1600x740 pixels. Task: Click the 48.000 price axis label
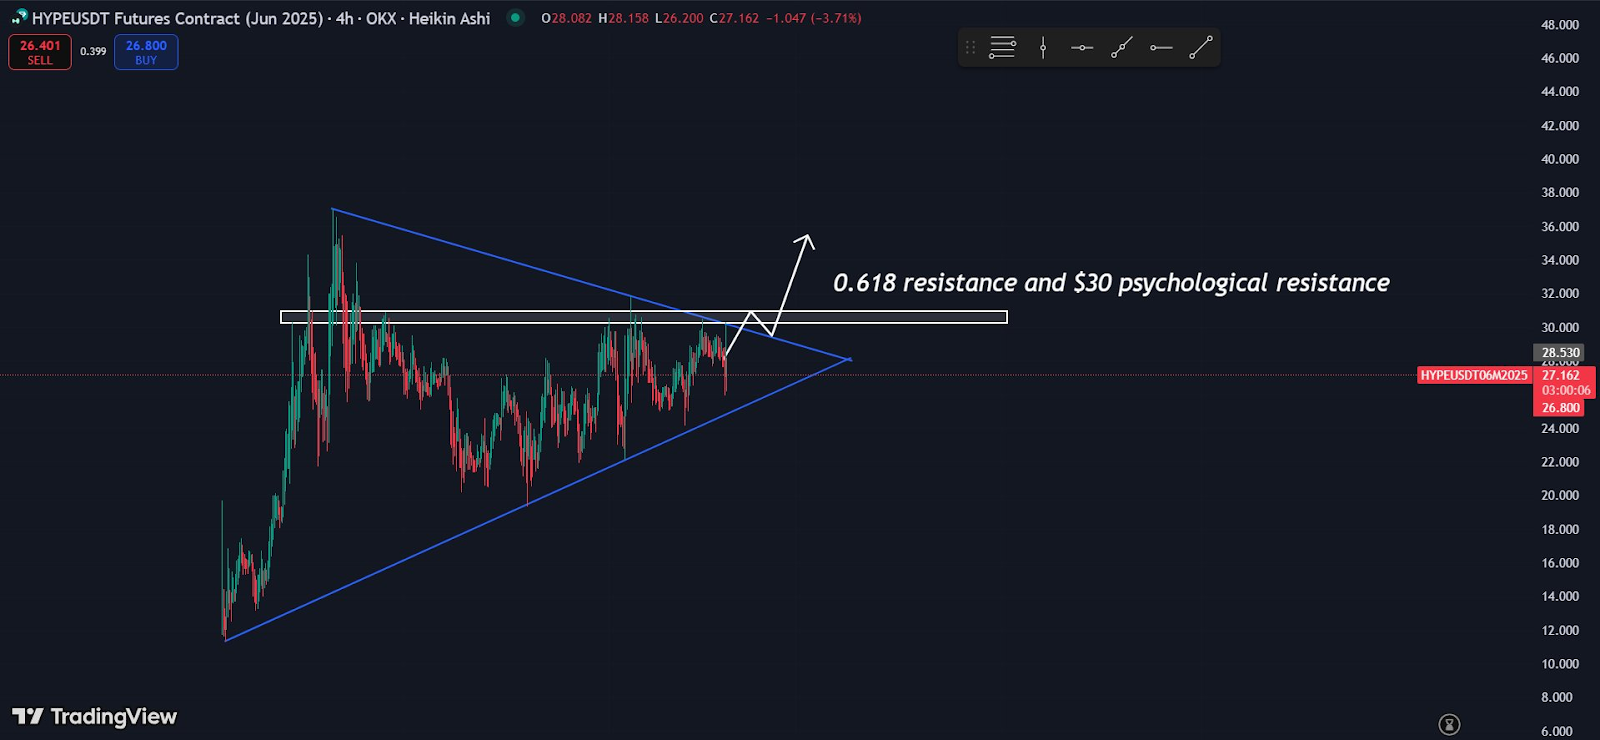click(1560, 25)
